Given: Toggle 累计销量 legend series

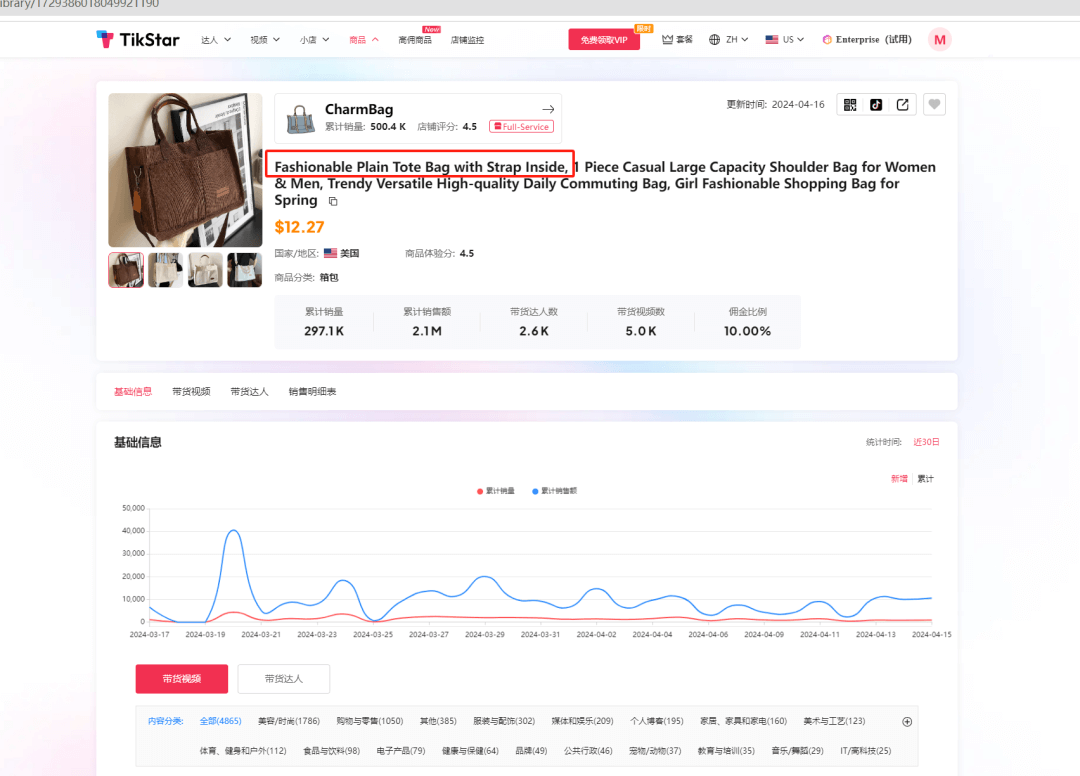Looking at the screenshot, I should pyautogui.click(x=496, y=491).
